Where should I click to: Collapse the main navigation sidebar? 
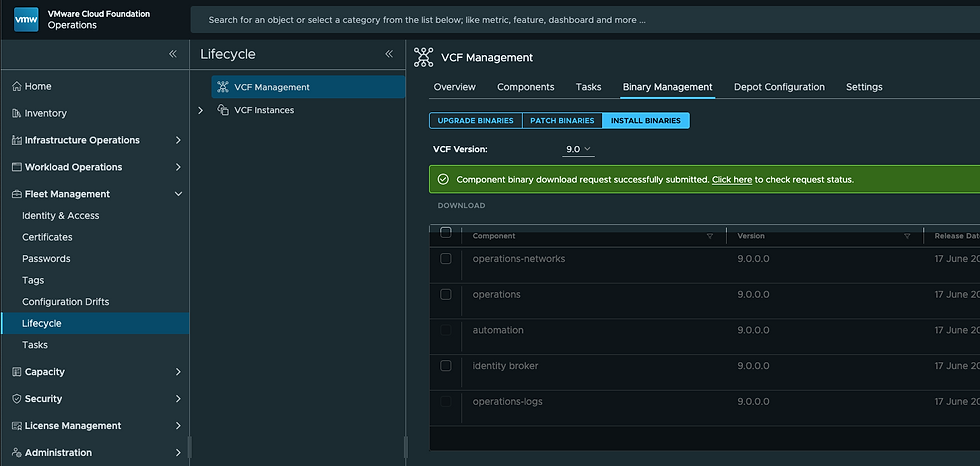click(173, 54)
